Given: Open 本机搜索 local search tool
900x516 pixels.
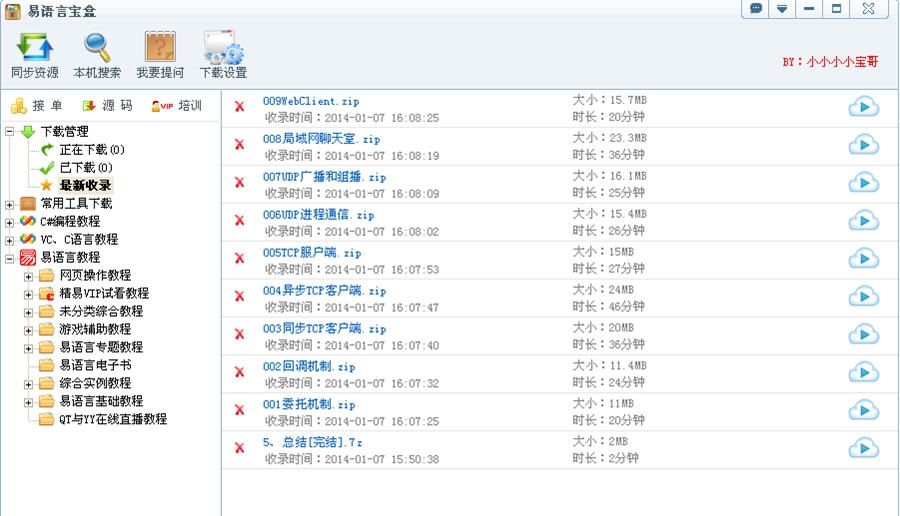Looking at the screenshot, I should [97, 56].
